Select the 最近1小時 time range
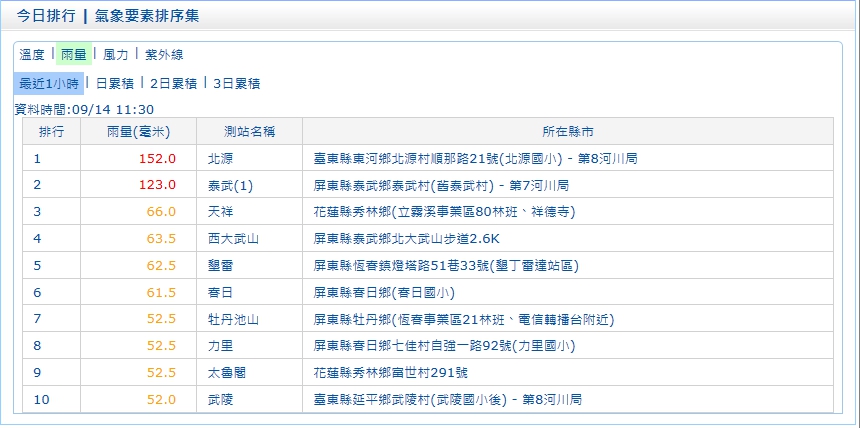The height and width of the screenshot is (428, 860). tap(48, 84)
